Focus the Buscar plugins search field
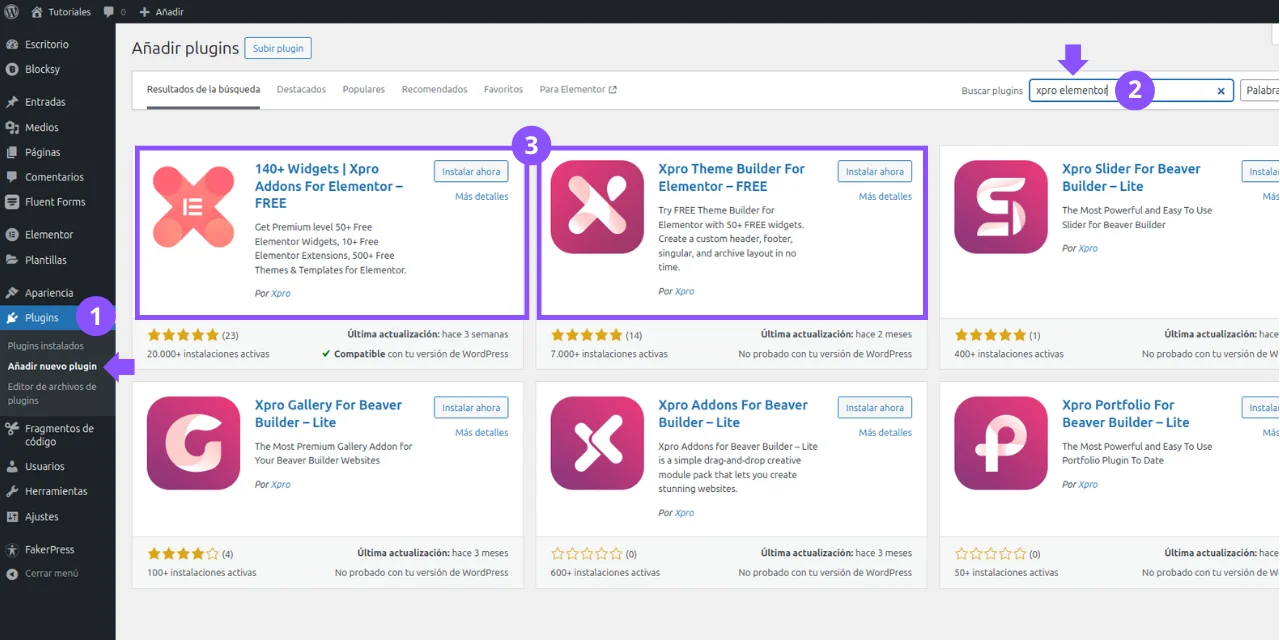 pyautogui.click(x=1131, y=90)
